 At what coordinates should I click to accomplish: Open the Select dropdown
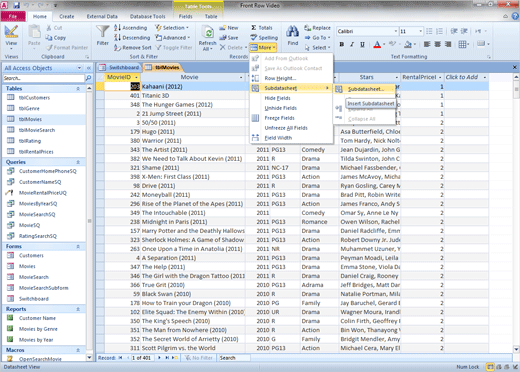pos(317,48)
